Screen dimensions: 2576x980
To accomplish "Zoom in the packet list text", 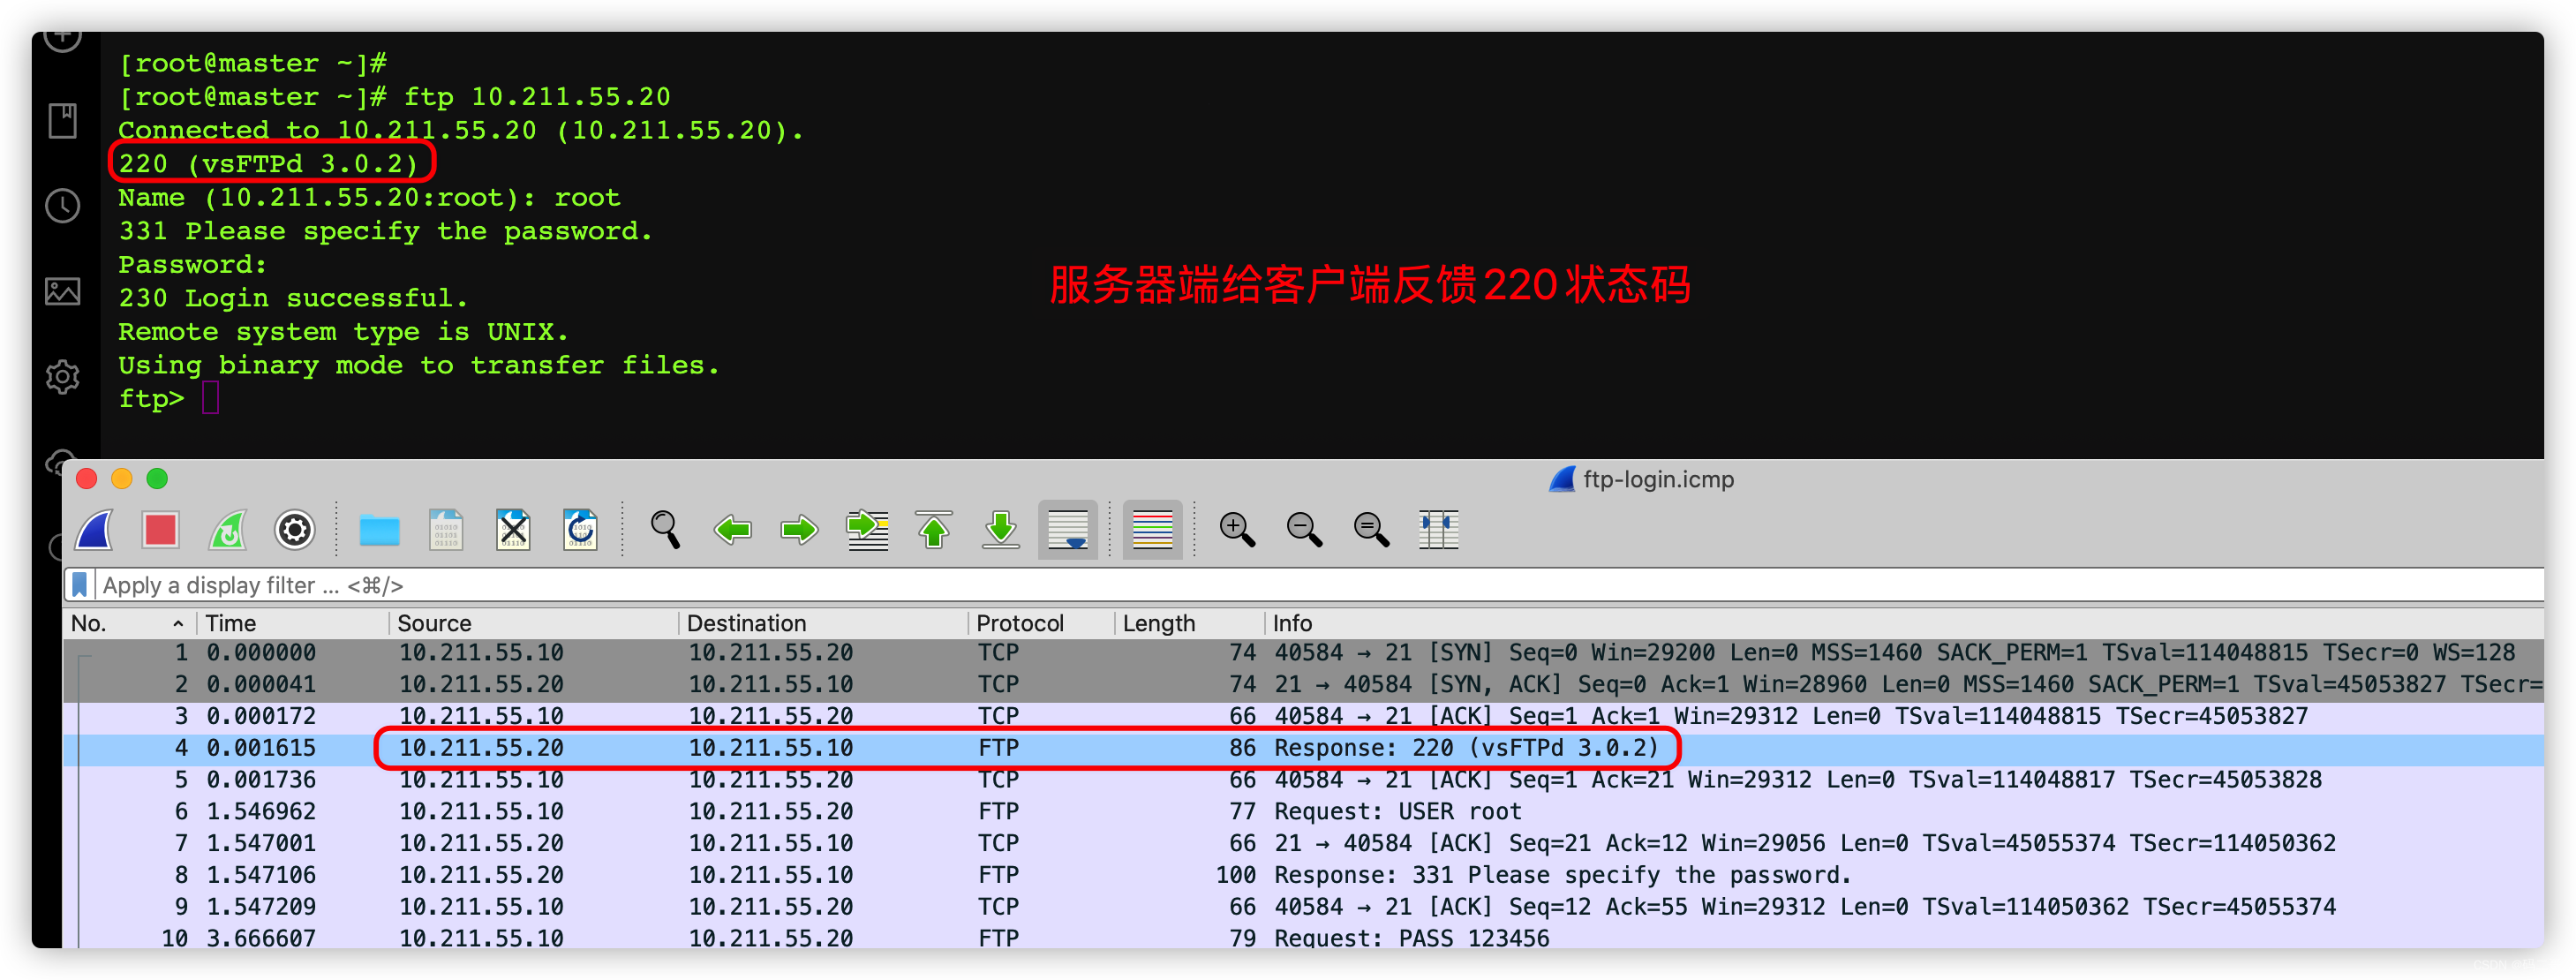I will point(1237,530).
